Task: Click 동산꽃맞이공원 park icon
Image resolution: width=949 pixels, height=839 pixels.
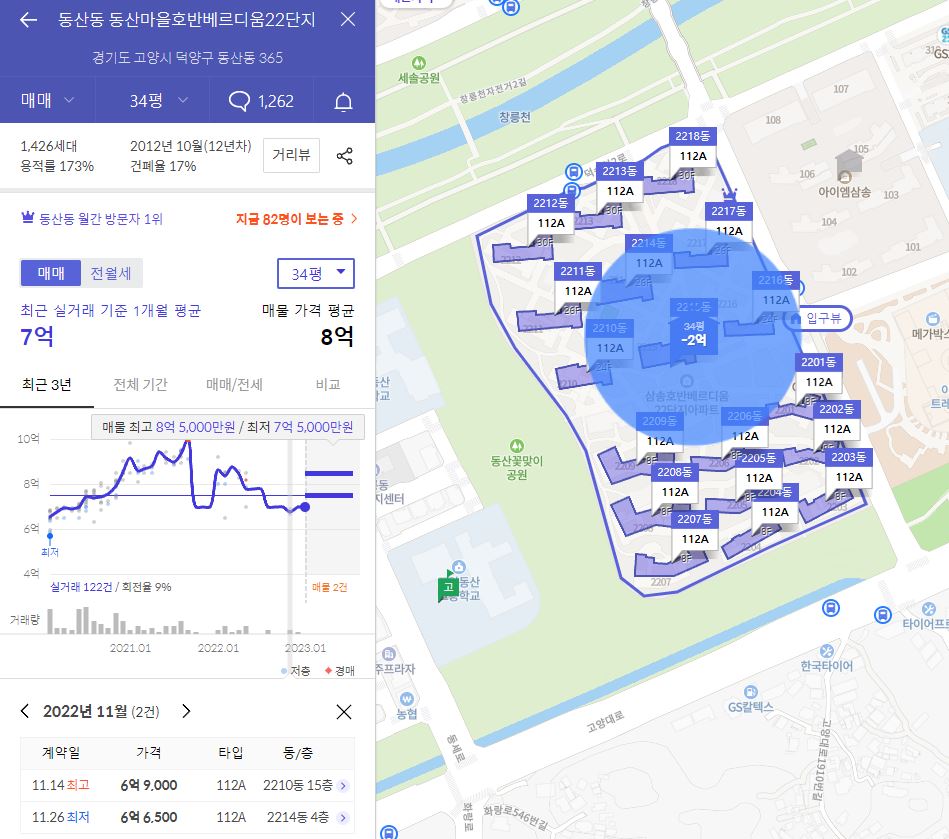Action: pos(516,446)
